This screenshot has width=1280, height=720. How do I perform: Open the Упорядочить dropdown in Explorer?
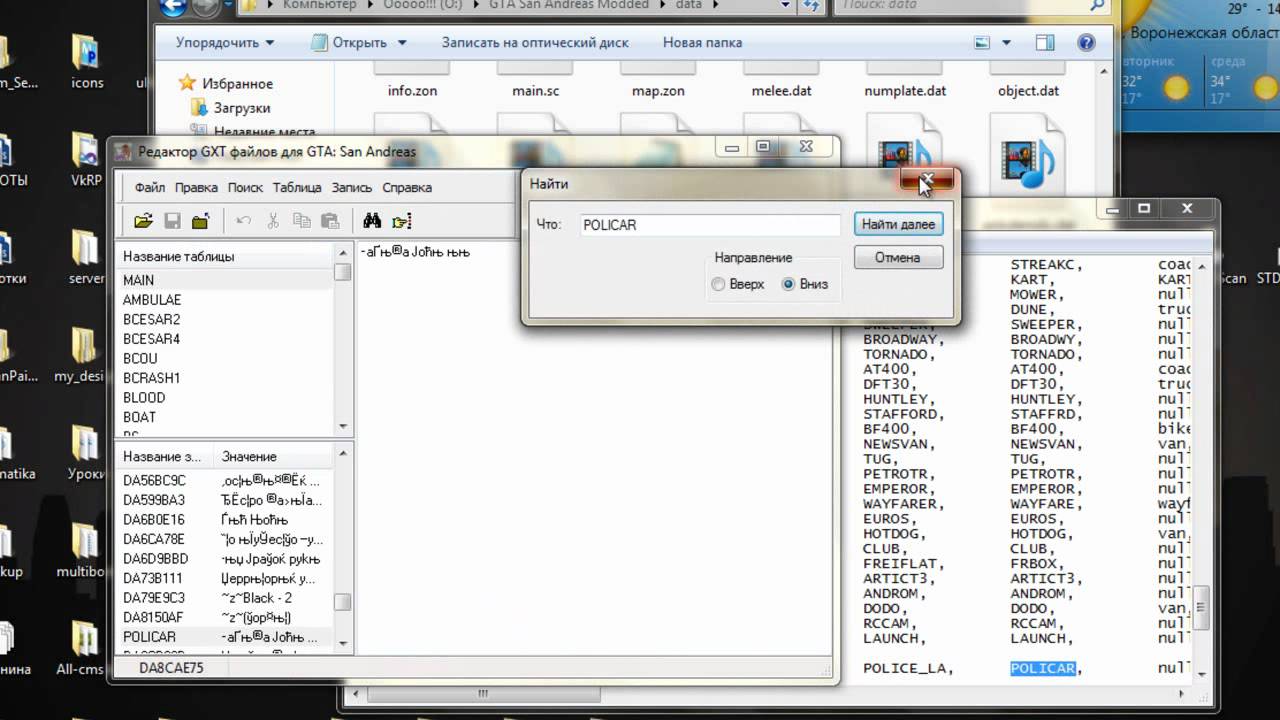pyautogui.click(x=224, y=43)
